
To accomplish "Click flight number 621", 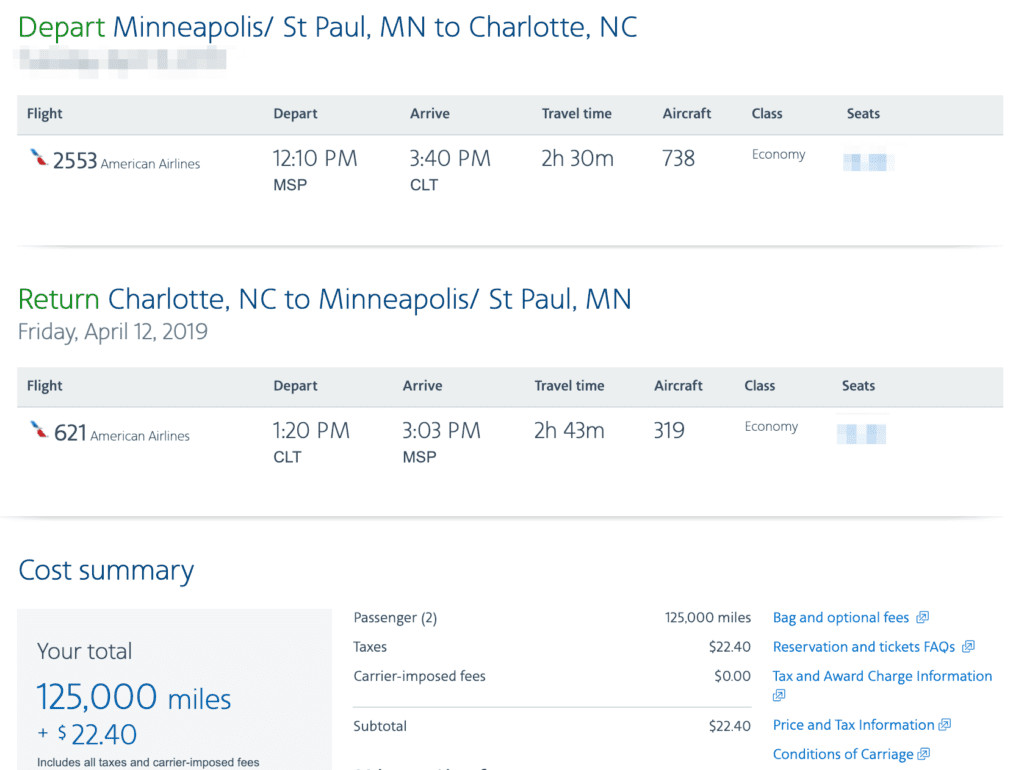I will pyautogui.click(x=70, y=432).
